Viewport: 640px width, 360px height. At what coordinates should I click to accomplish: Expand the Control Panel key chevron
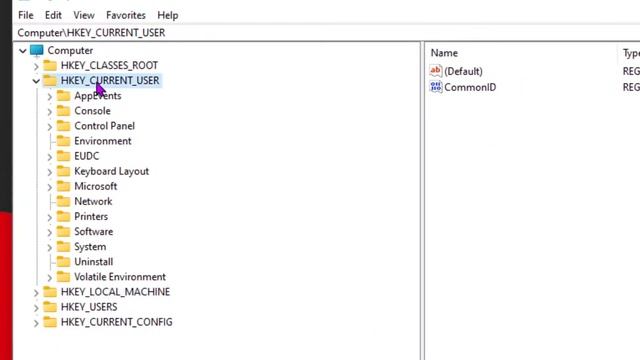point(50,127)
